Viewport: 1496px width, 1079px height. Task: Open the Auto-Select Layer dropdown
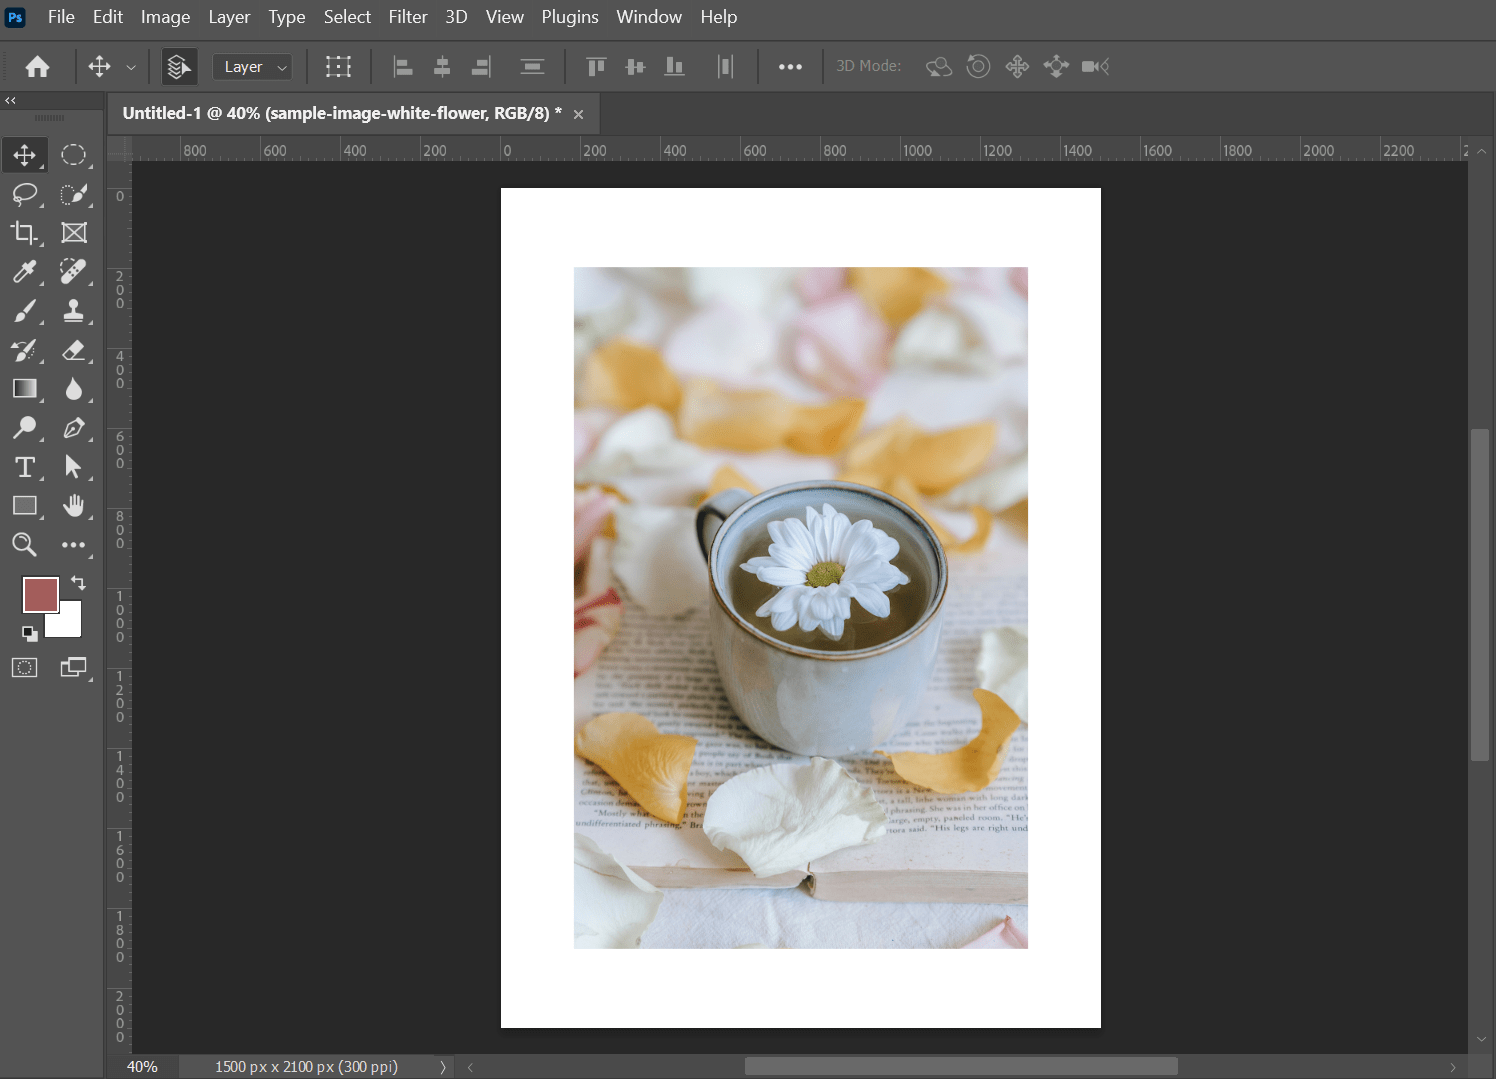[x=252, y=66]
